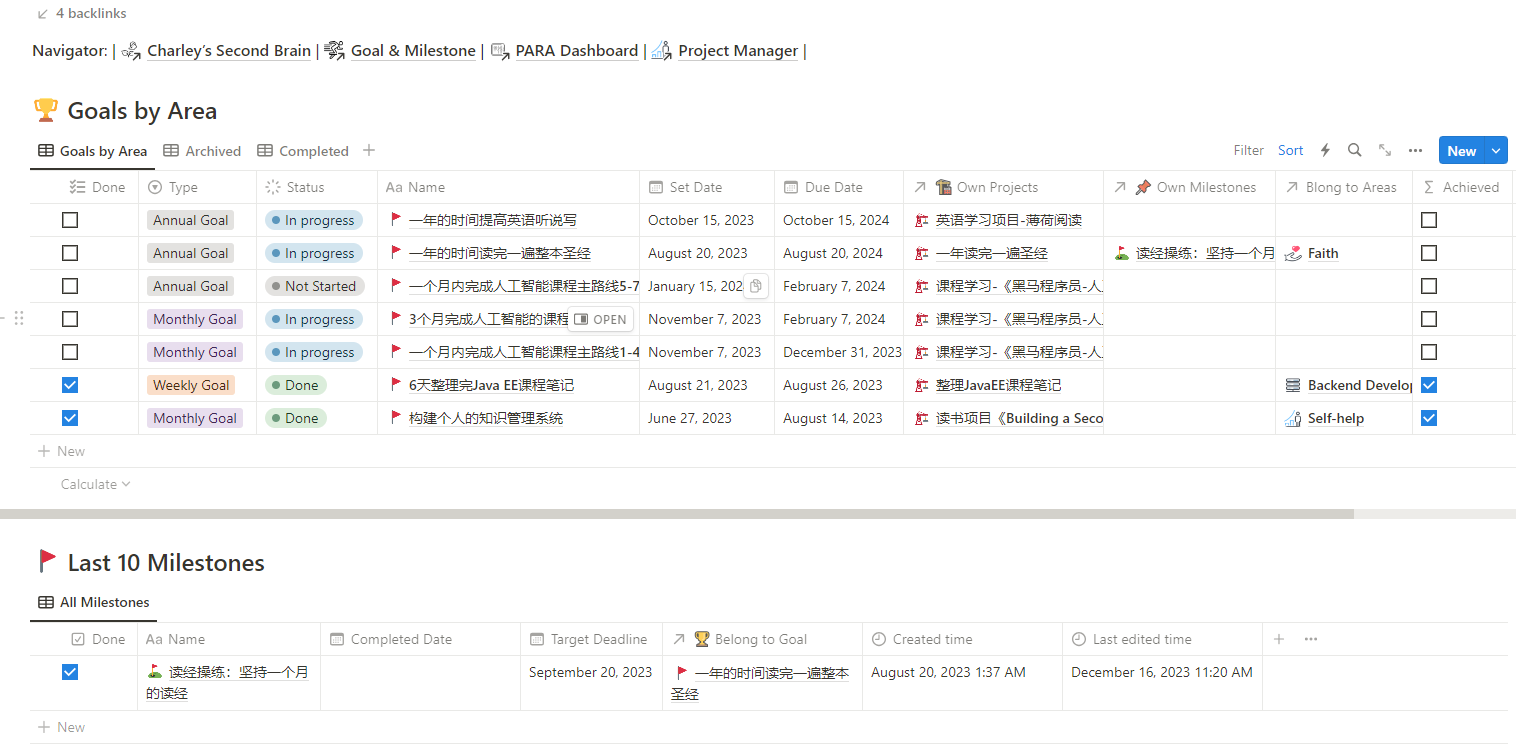Viewport: 1516px width, 755px height.
Task: Switch to the Completed tab
Action: [303, 151]
